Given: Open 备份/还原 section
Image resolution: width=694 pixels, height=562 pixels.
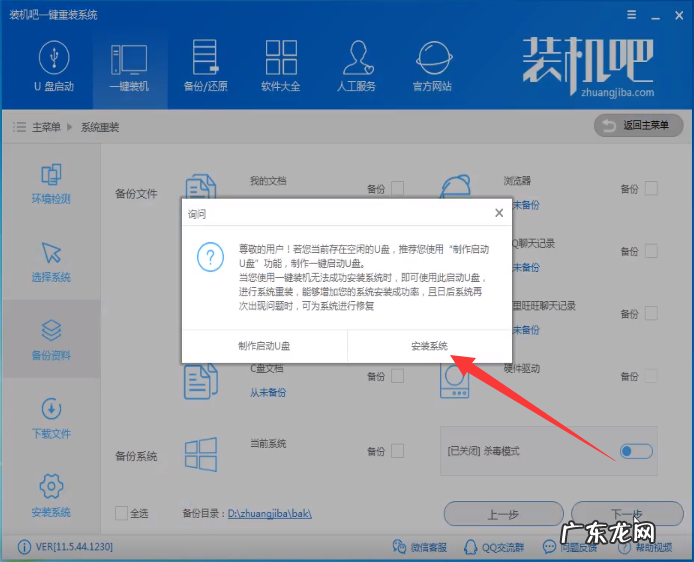Looking at the screenshot, I should pyautogui.click(x=205, y=65).
